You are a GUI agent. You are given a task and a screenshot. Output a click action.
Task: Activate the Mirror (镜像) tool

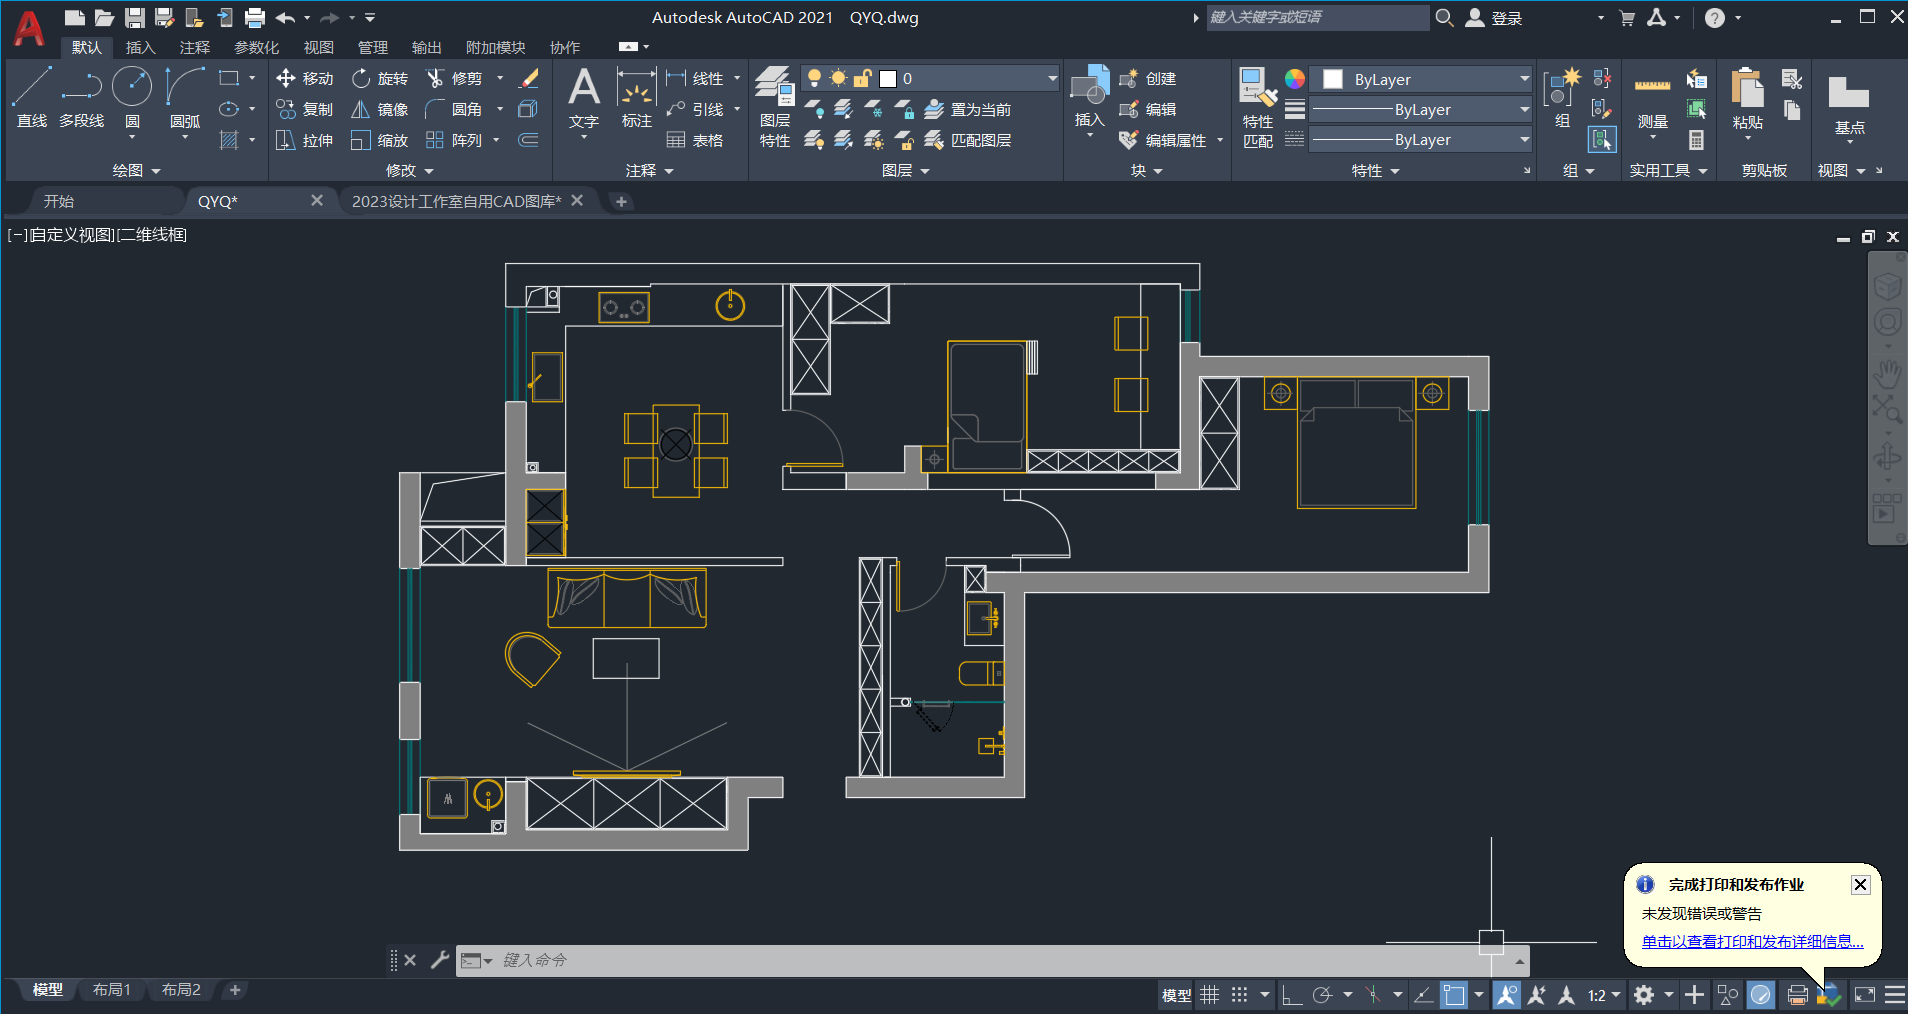[x=380, y=109]
